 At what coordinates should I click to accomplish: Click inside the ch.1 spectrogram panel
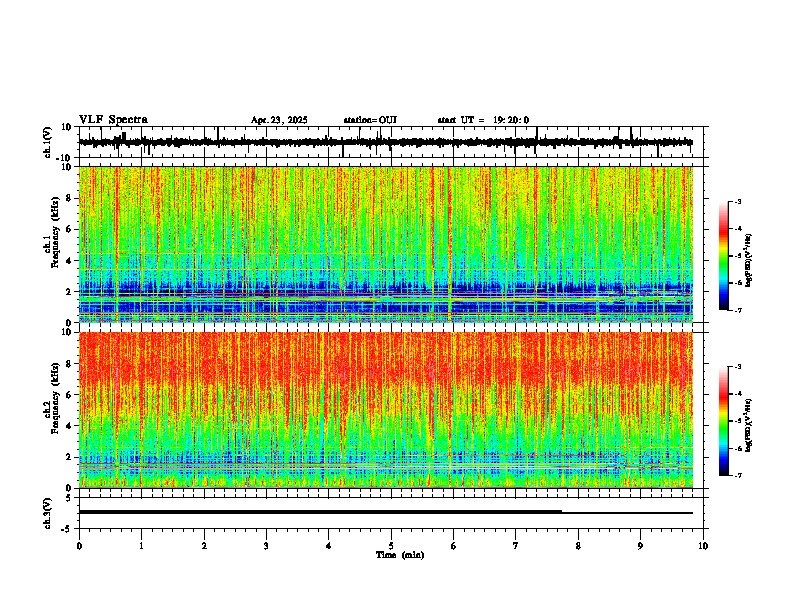pyautogui.click(x=386, y=244)
